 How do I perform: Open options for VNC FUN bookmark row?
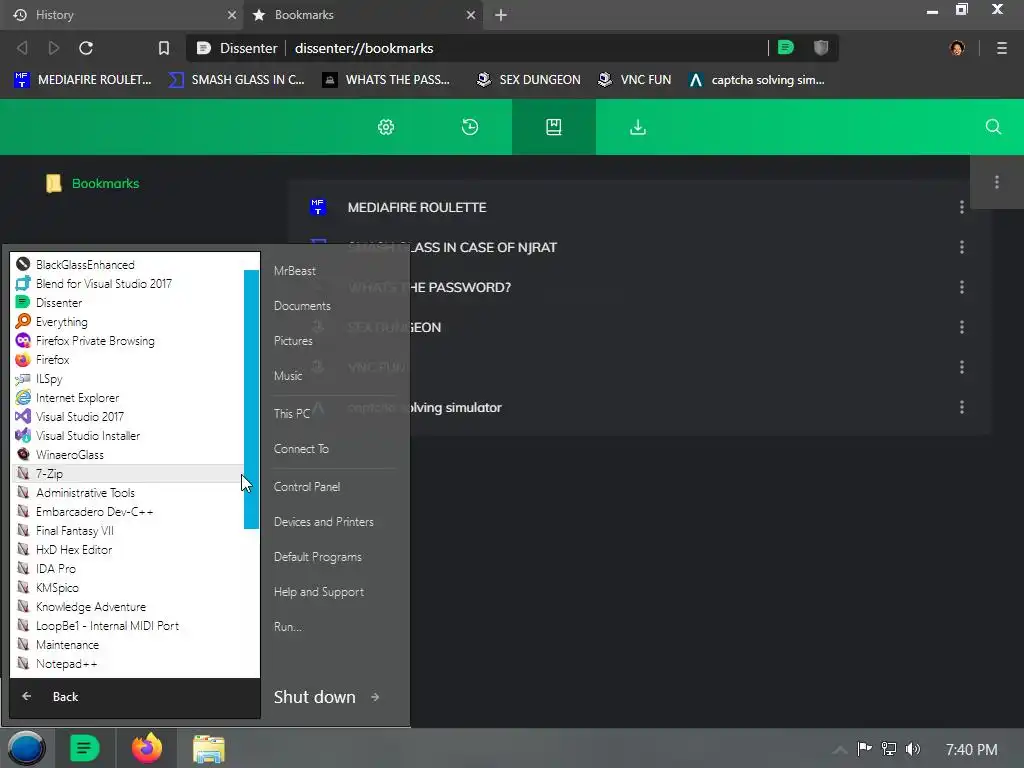click(962, 367)
